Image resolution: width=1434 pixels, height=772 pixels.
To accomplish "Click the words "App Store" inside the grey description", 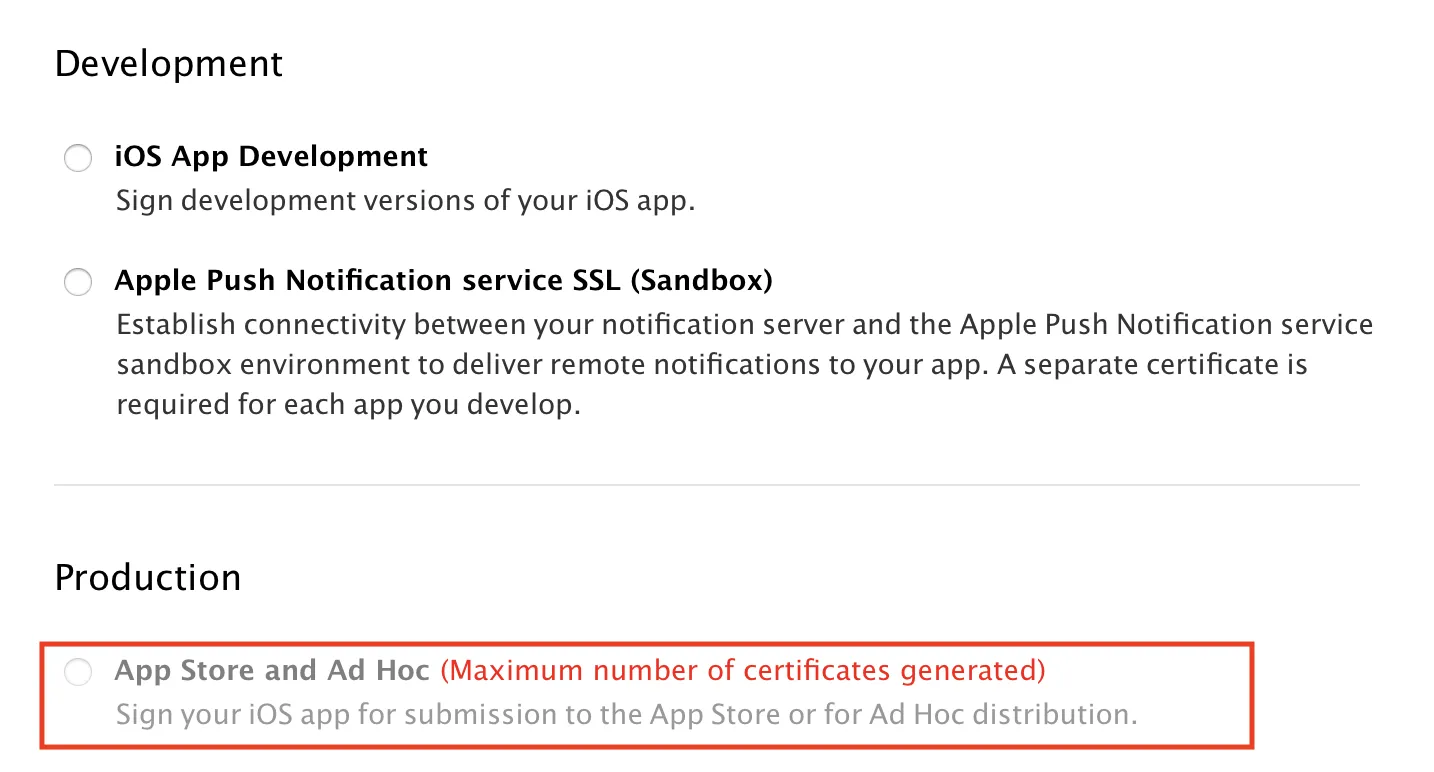I will pos(714,714).
